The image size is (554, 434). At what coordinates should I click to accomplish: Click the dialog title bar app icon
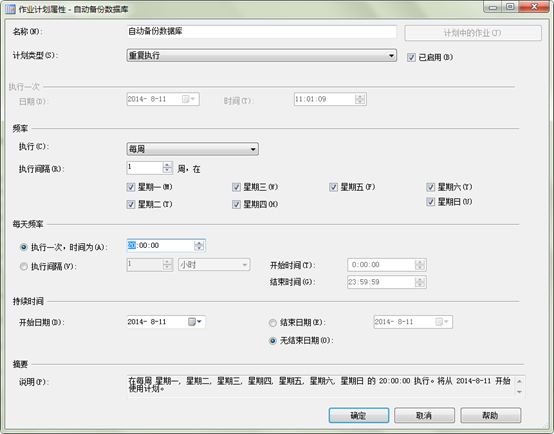coord(11,9)
